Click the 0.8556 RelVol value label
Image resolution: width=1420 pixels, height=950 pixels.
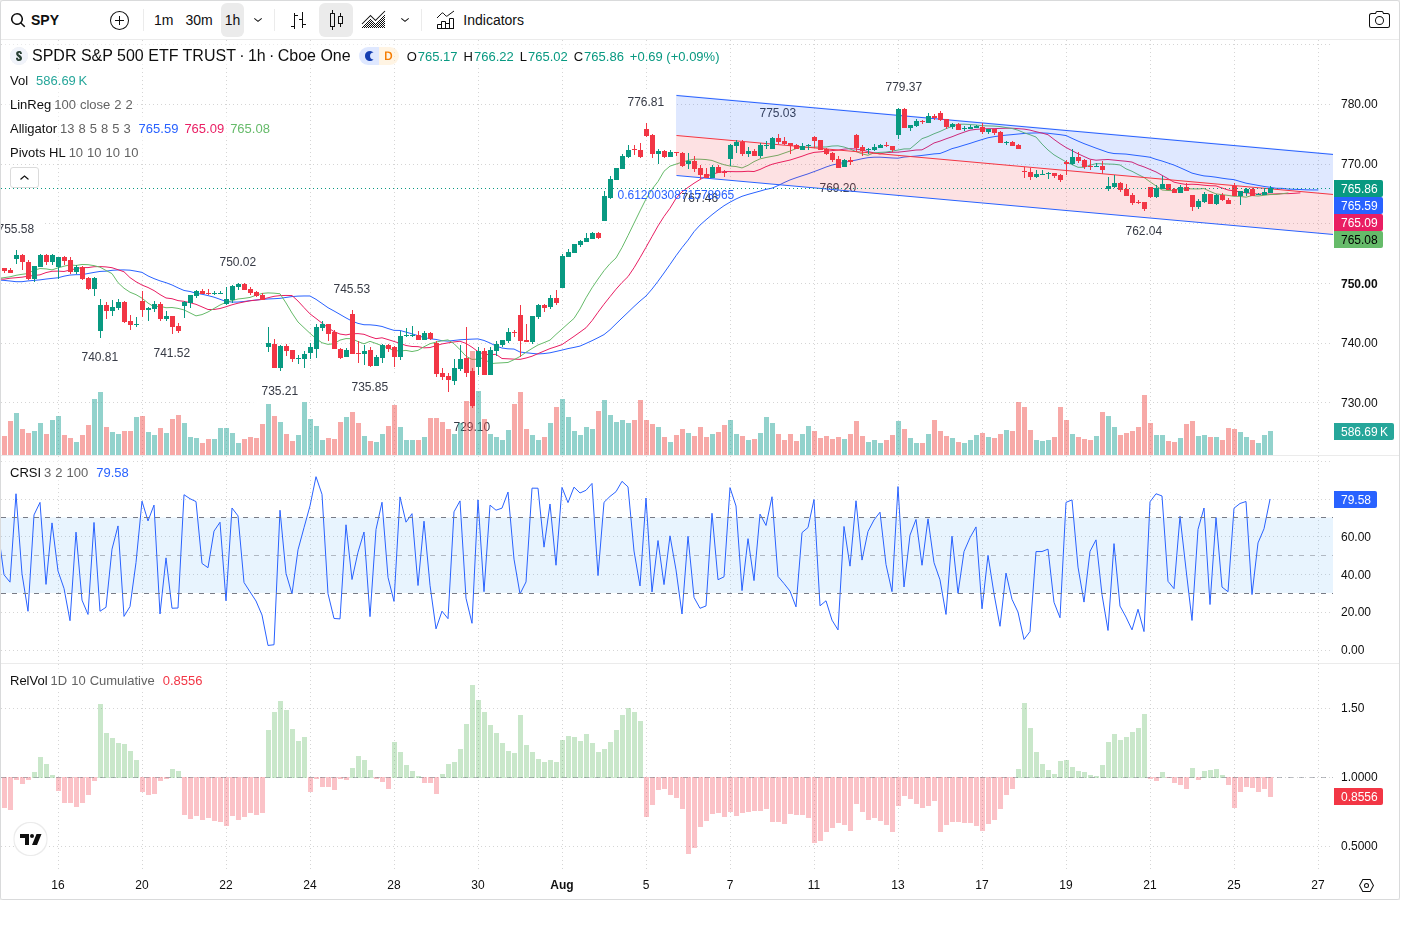pyautogui.click(x=1359, y=797)
